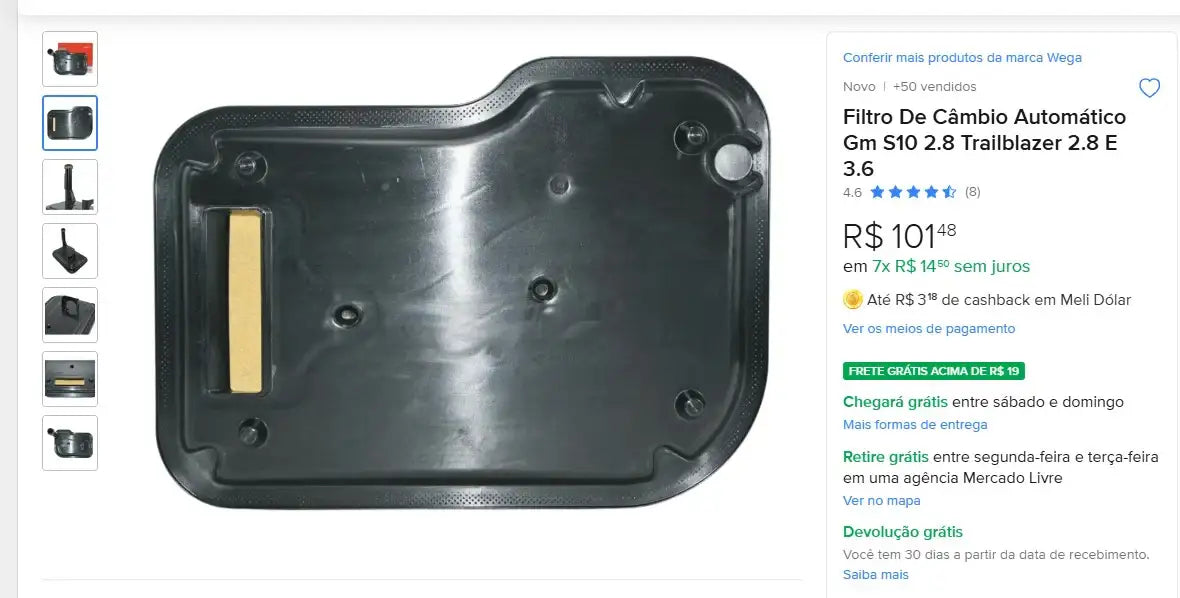The height and width of the screenshot is (598, 1180).
Task: Open link to more Wega brand products
Action: [x=962, y=58]
